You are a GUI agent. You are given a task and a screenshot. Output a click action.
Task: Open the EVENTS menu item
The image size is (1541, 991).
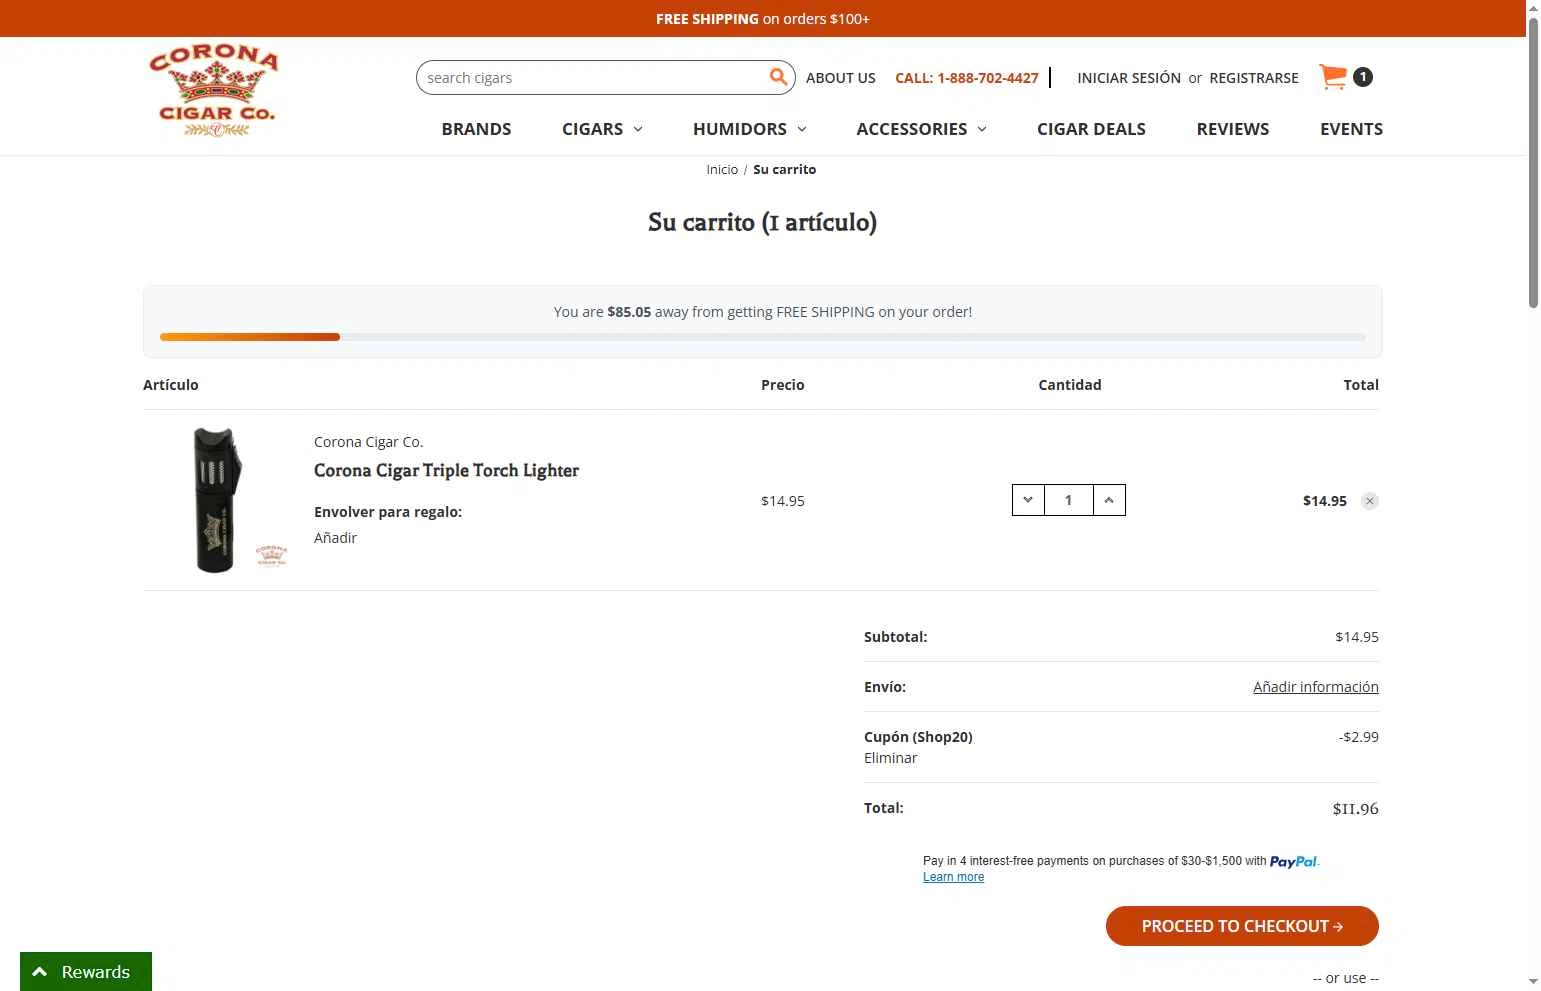[x=1351, y=129]
